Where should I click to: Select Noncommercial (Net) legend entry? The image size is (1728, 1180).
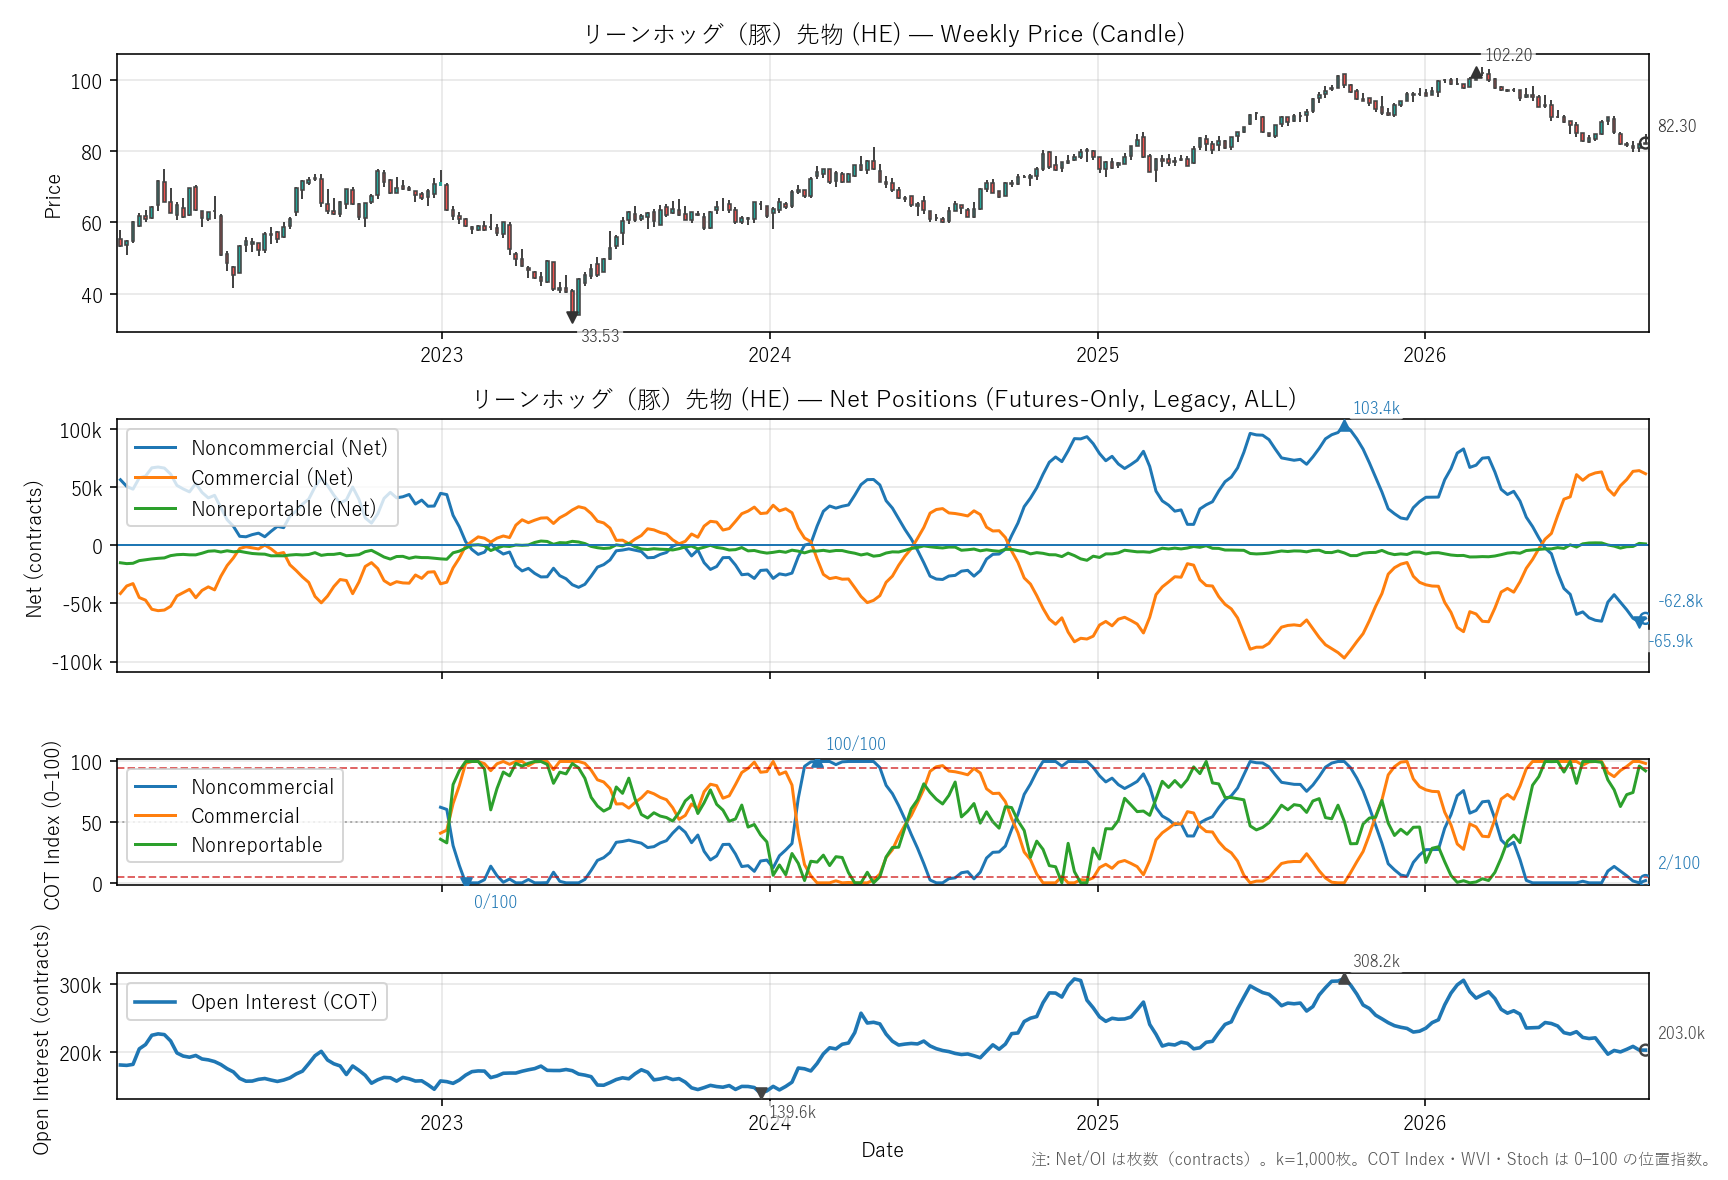(x=261, y=448)
